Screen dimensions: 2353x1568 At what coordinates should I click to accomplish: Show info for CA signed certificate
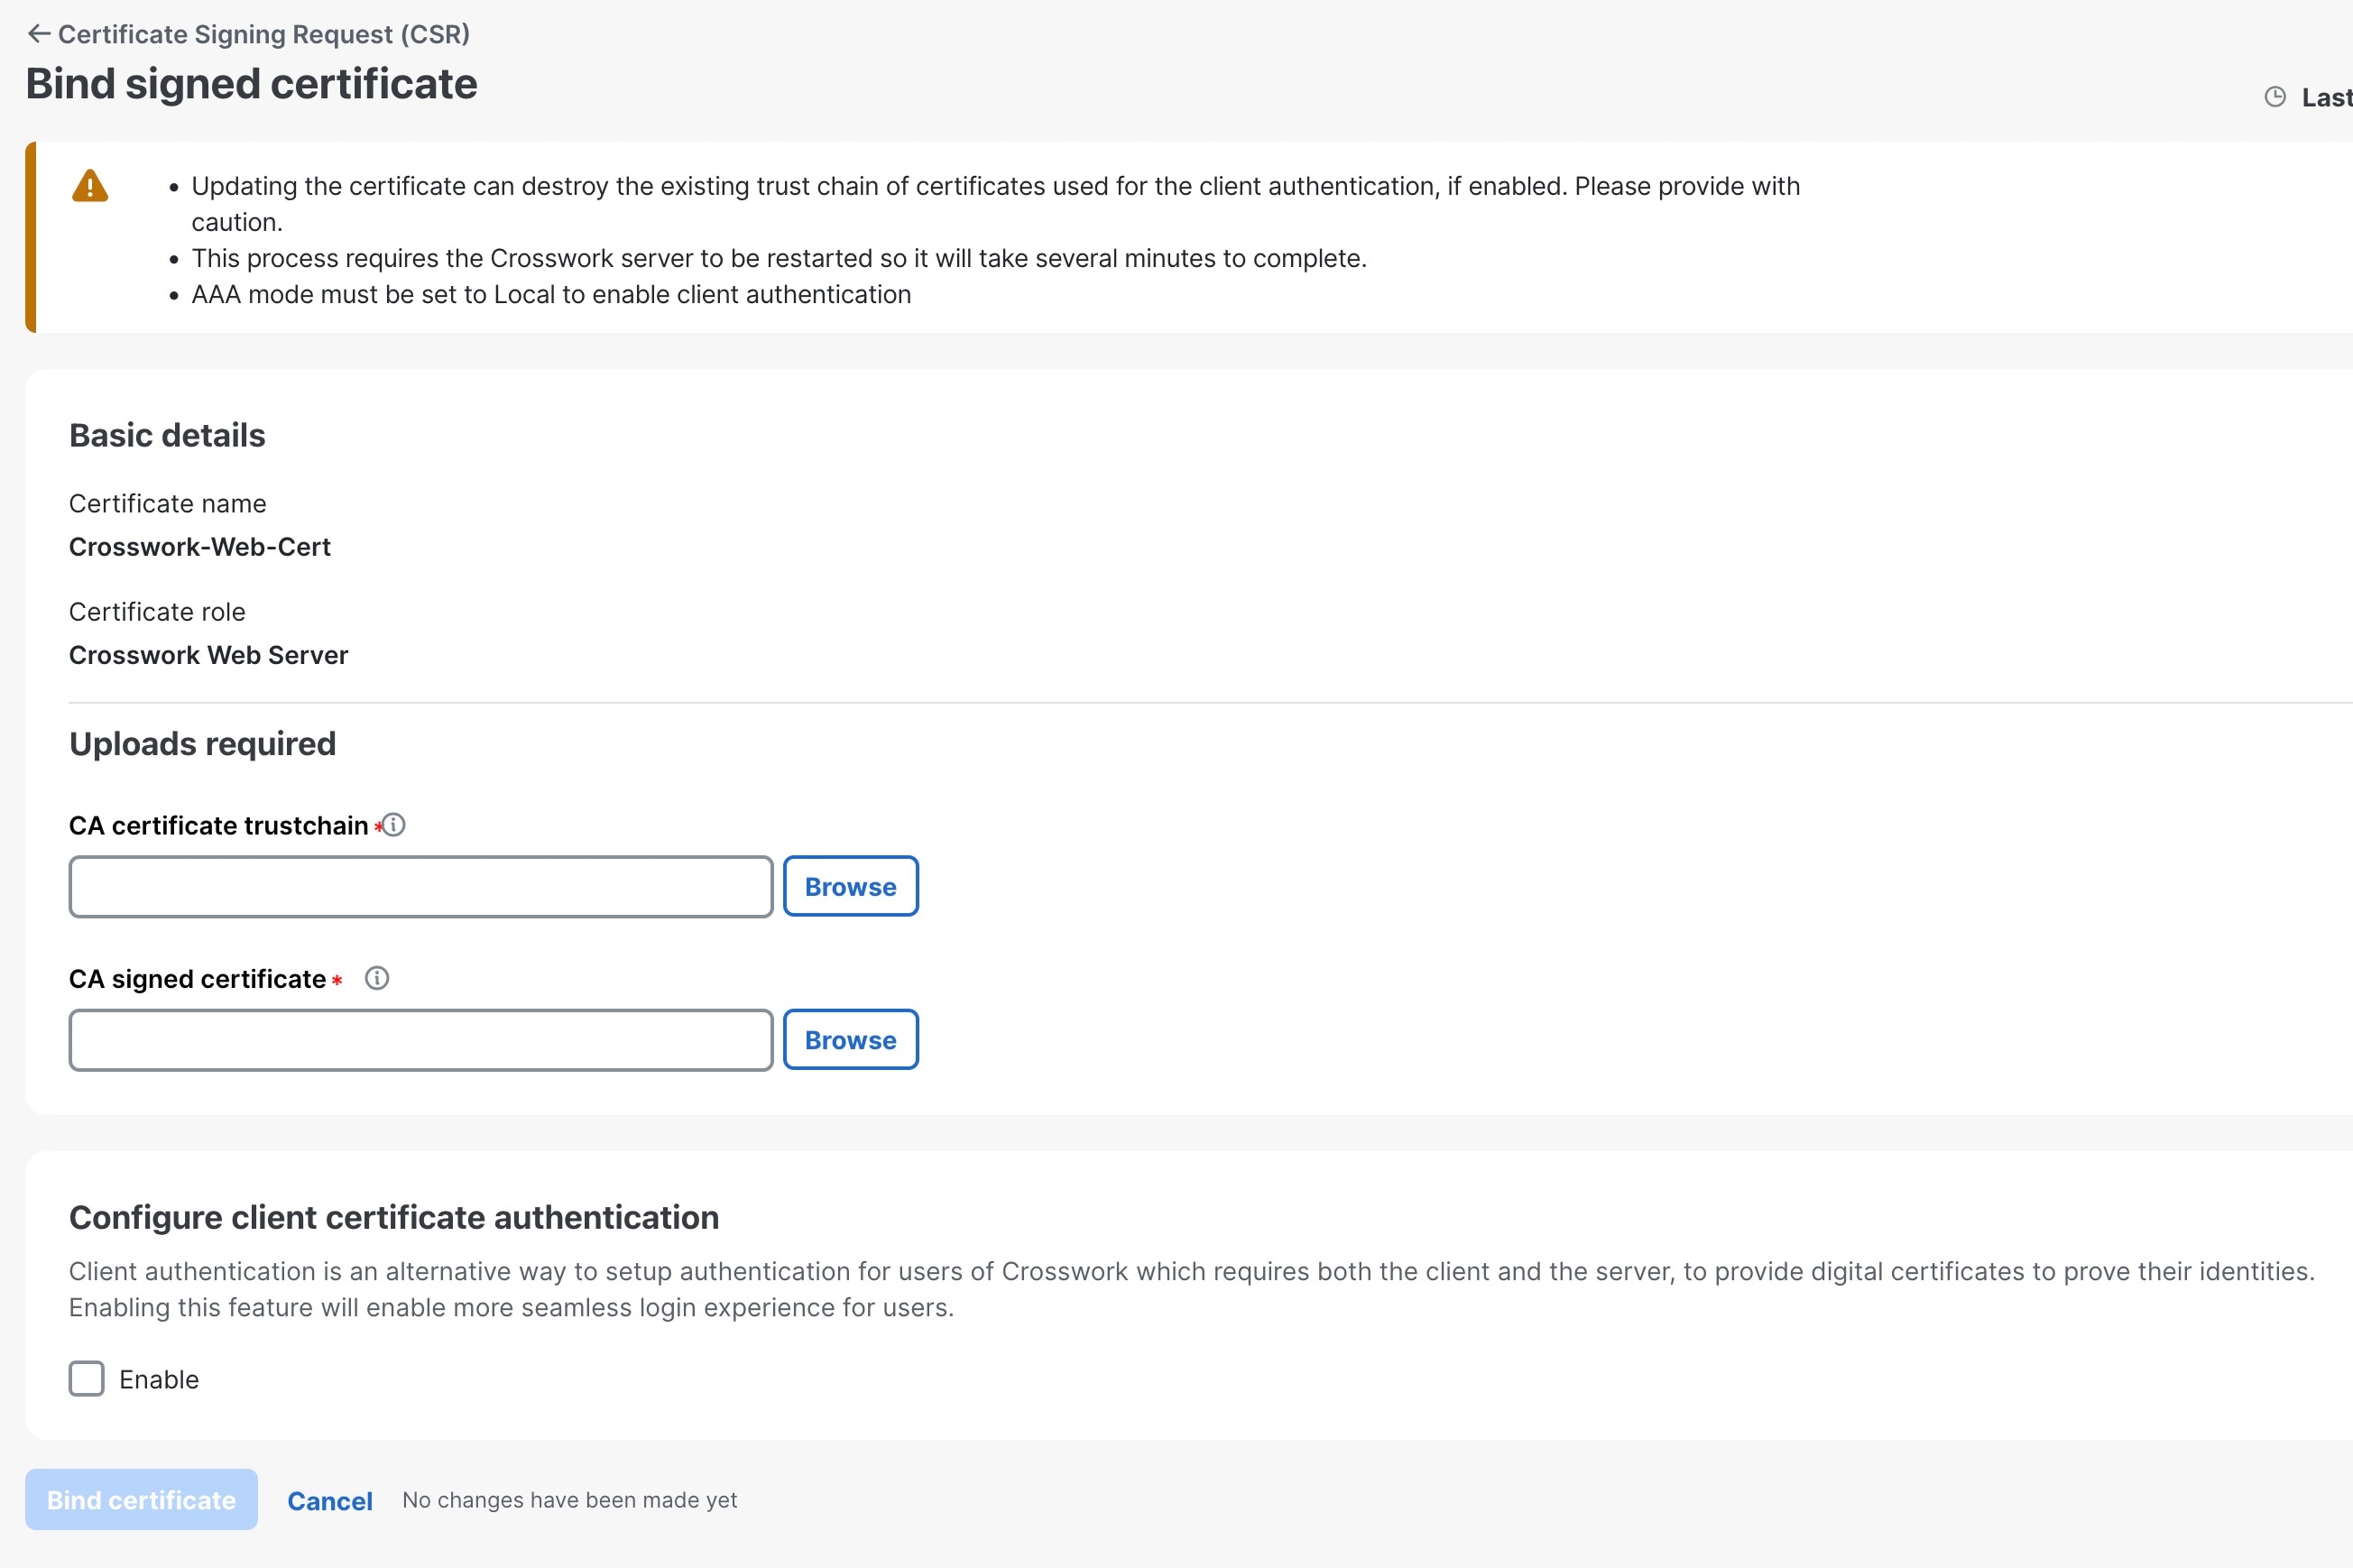pos(377,978)
